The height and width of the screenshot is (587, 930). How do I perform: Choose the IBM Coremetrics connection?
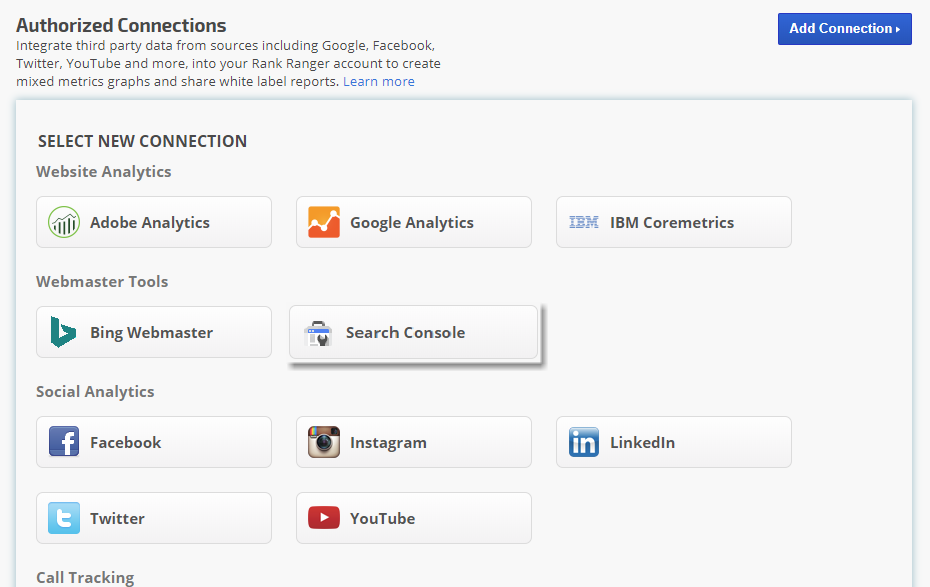(674, 222)
